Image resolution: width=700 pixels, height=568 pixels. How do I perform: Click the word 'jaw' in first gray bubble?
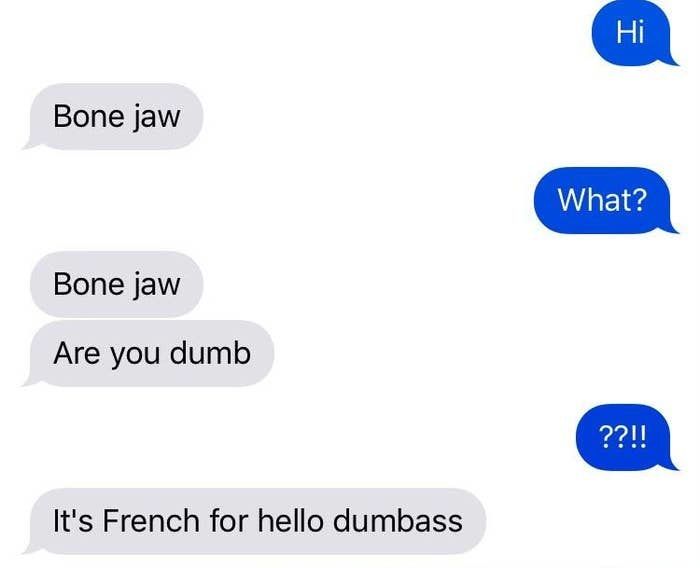coord(156,117)
